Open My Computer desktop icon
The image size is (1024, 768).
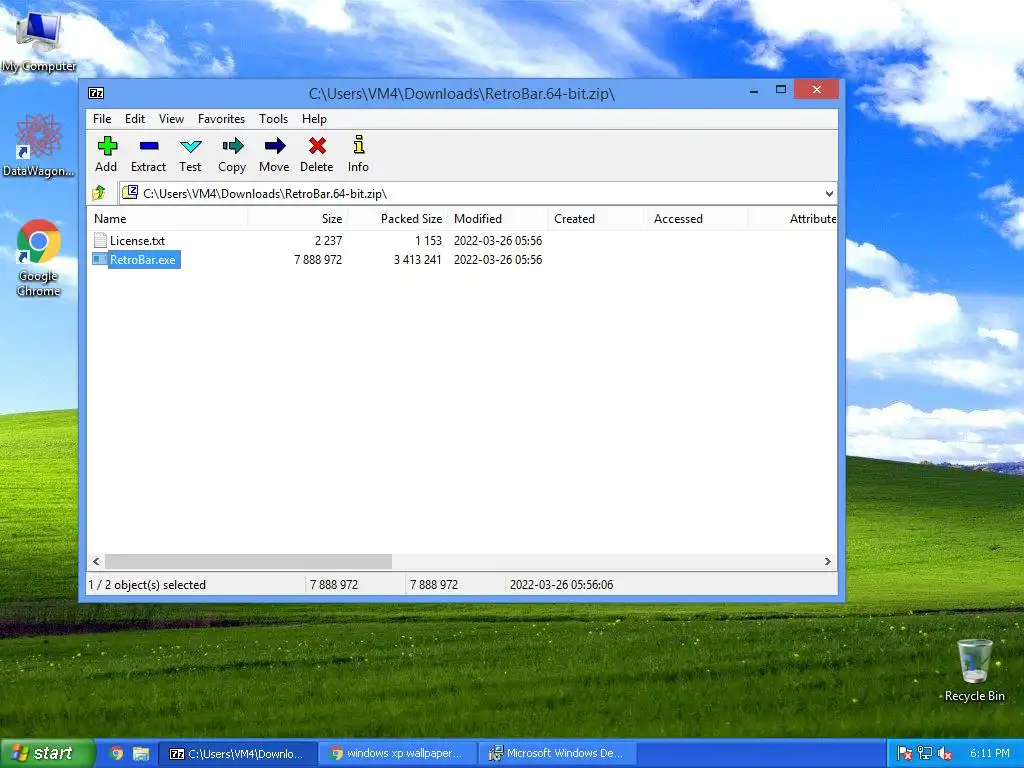coord(39,42)
